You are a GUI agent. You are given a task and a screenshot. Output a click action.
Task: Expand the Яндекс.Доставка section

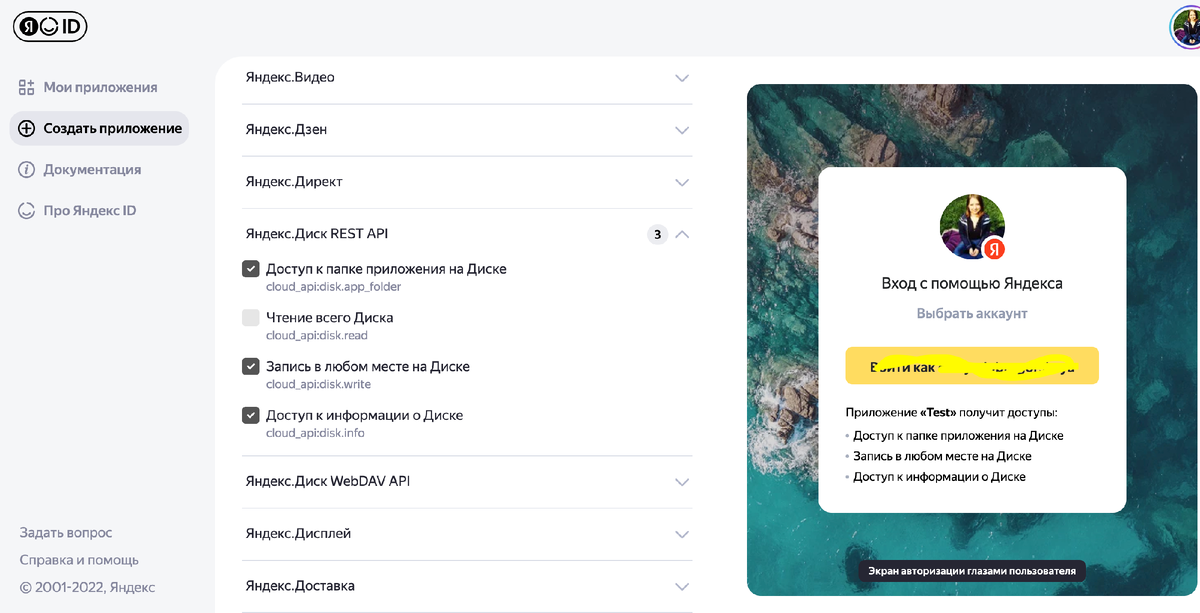[x=467, y=586]
